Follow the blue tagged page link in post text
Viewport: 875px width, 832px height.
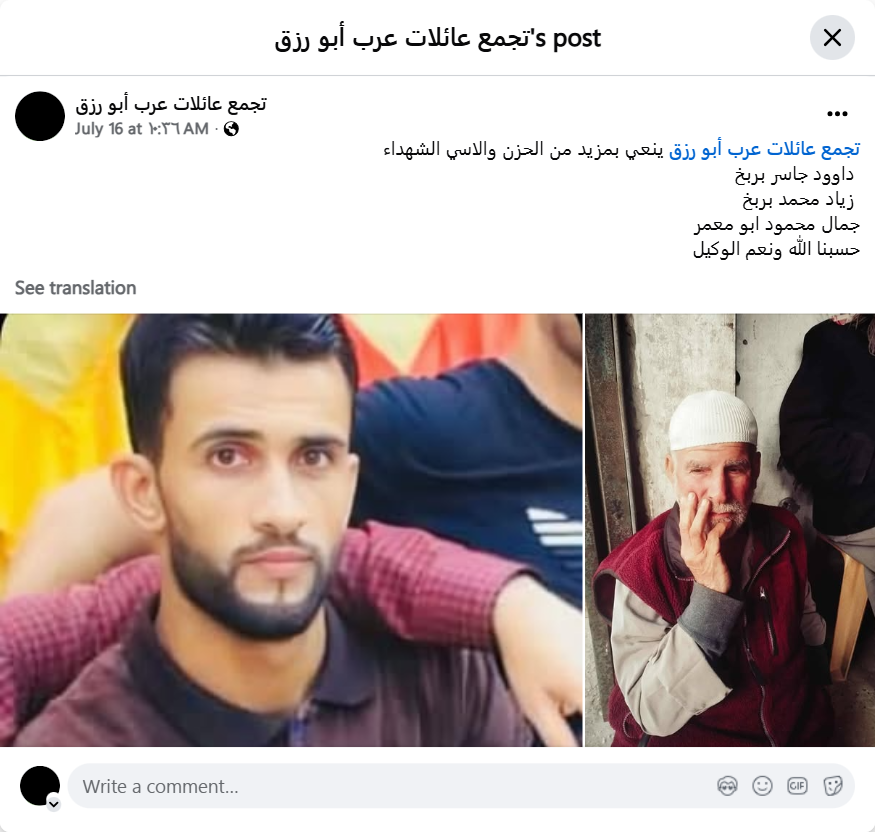point(765,150)
